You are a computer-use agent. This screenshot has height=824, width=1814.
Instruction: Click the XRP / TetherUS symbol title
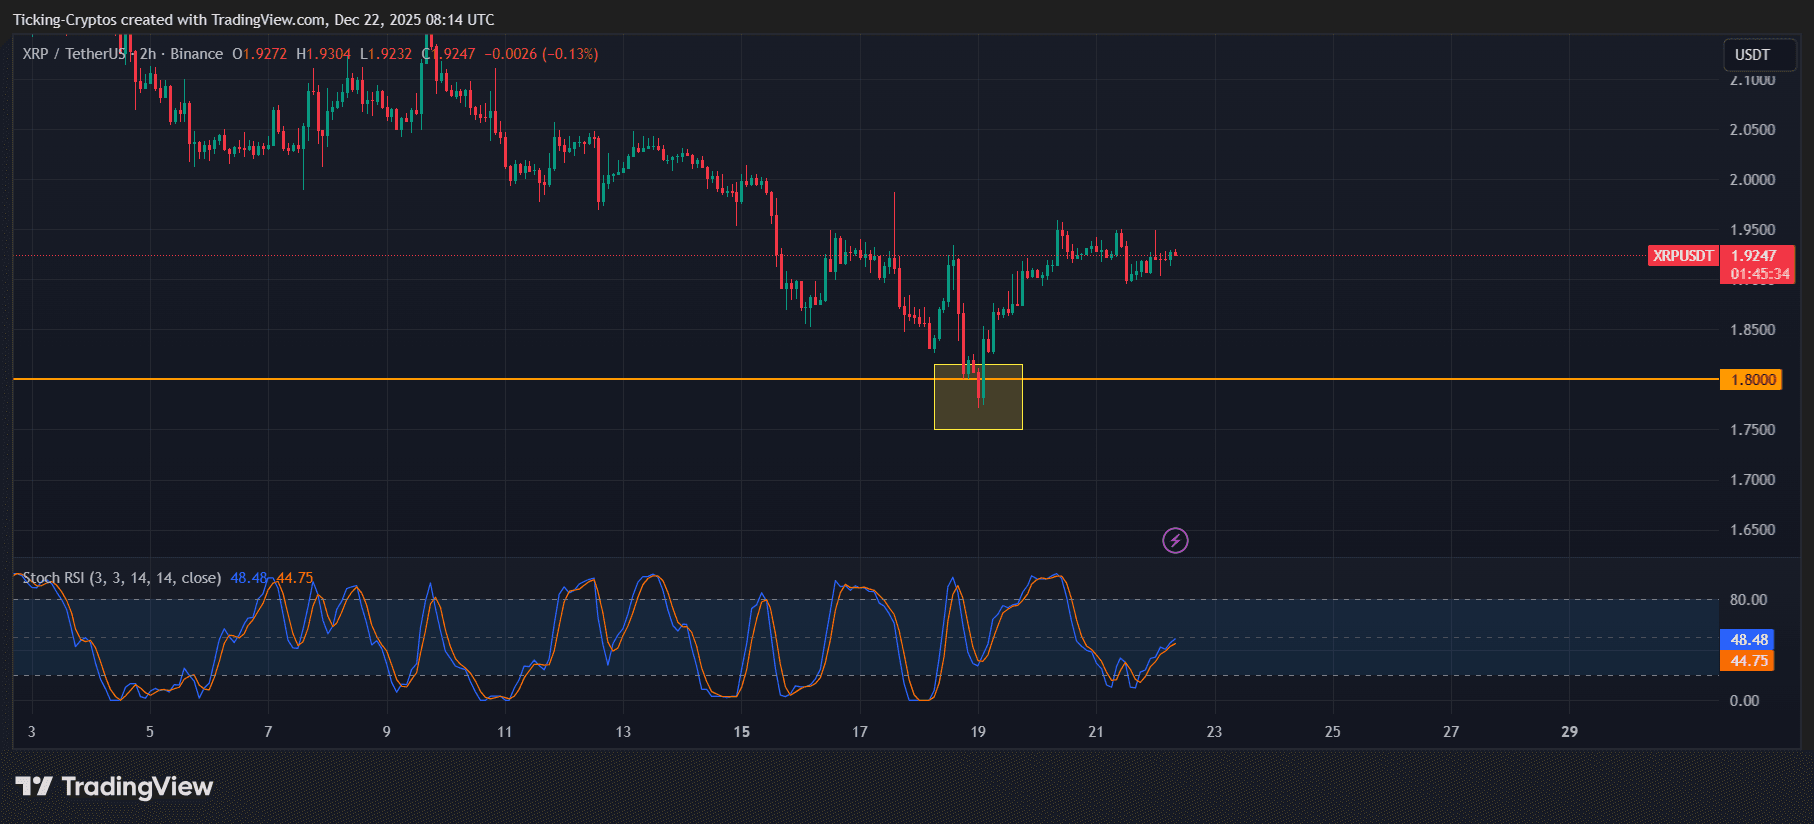(x=74, y=54)
